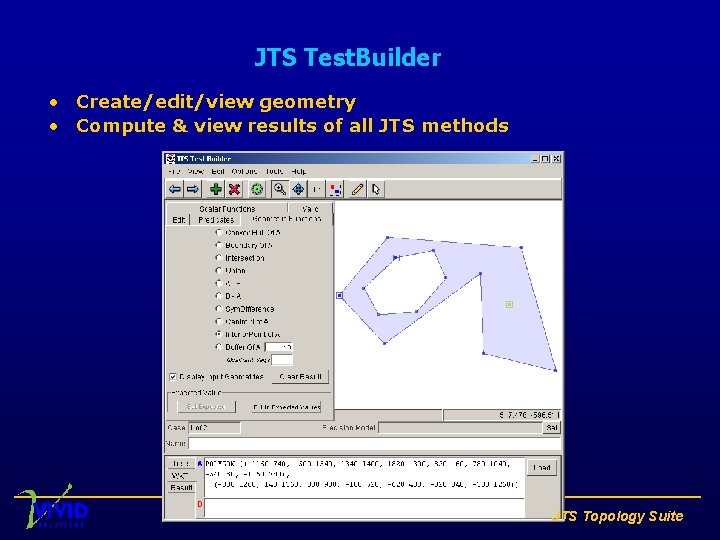Maximize the JTS Test Builder window
Screen dimensions: 720x540
(x=545, y=158)
